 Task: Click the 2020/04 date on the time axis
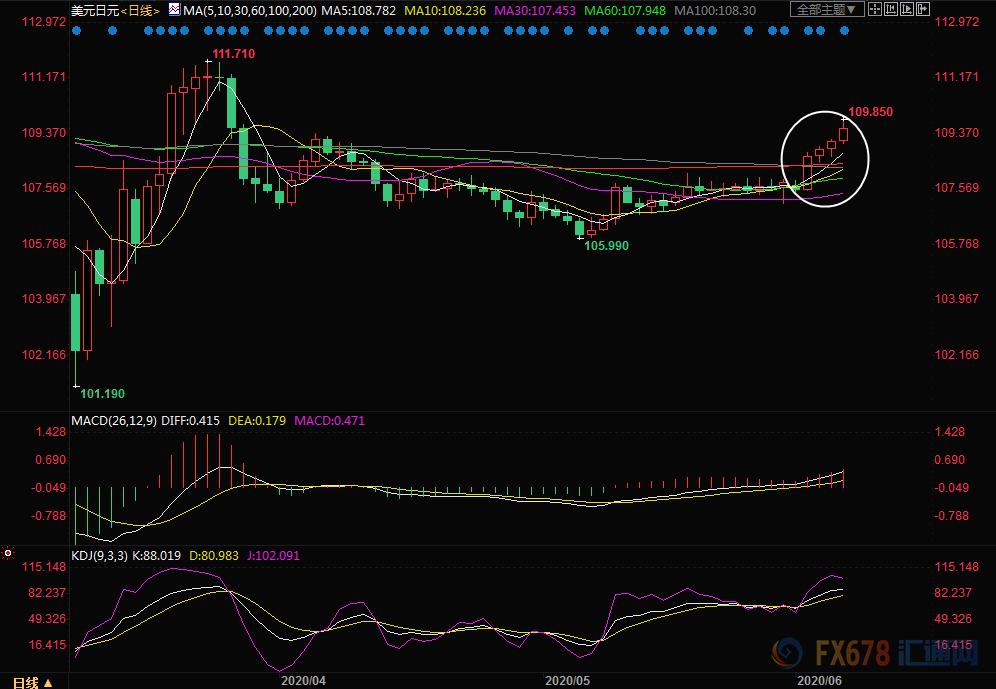(x=304, y=681)
